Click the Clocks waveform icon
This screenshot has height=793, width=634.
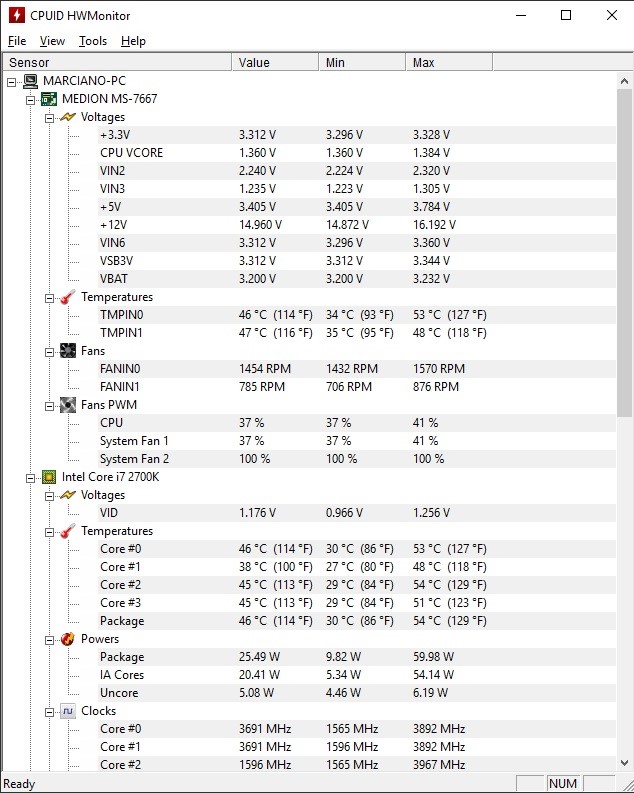68,711
